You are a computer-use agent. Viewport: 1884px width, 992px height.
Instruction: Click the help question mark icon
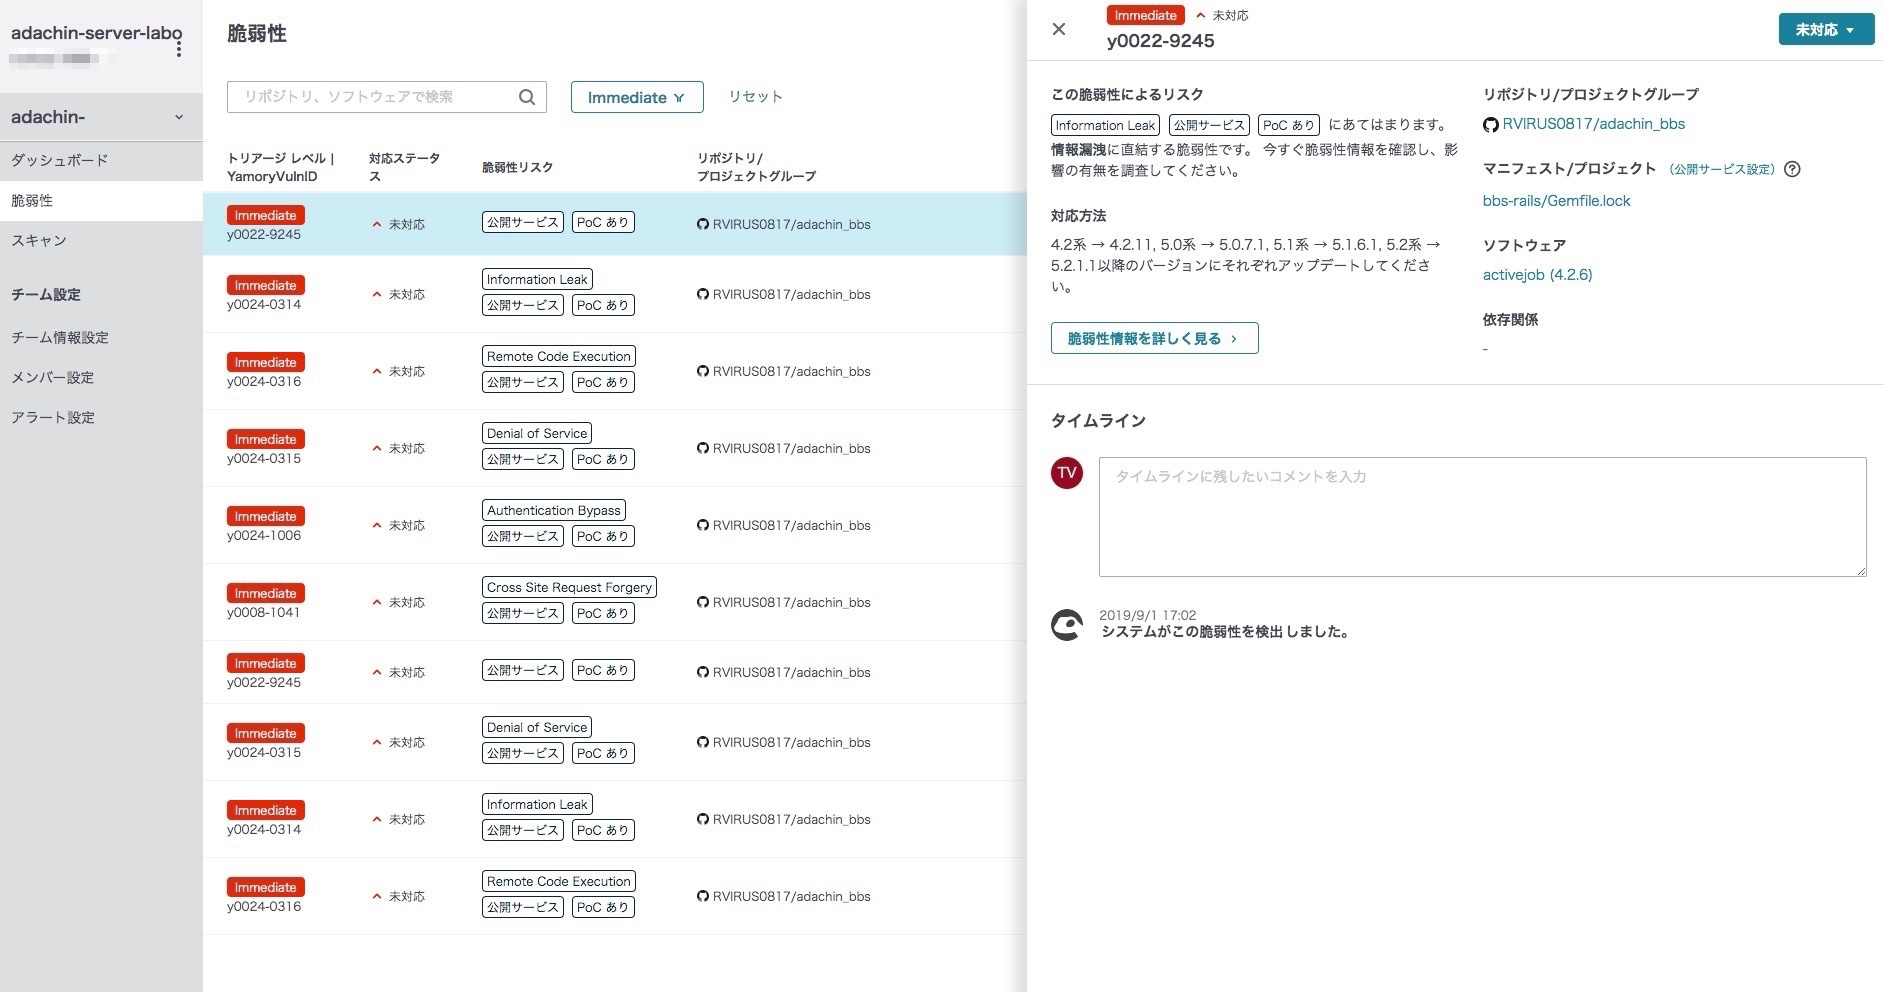[x=1792, y=169]
